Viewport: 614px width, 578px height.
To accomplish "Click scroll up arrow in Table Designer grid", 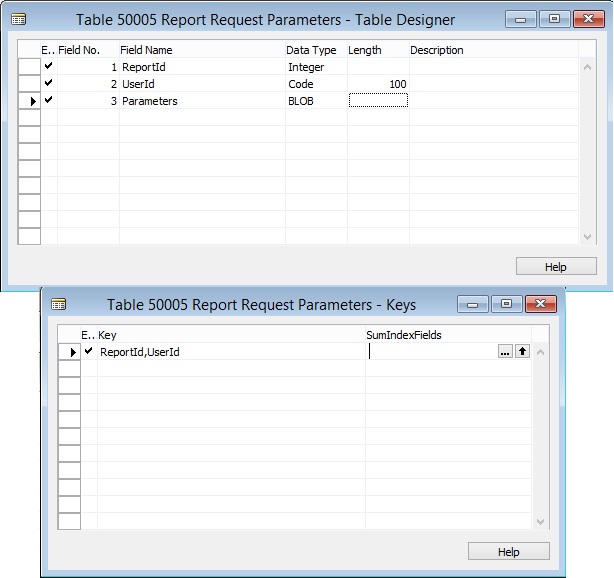I will pyautogui.click(x=587, y=67).
